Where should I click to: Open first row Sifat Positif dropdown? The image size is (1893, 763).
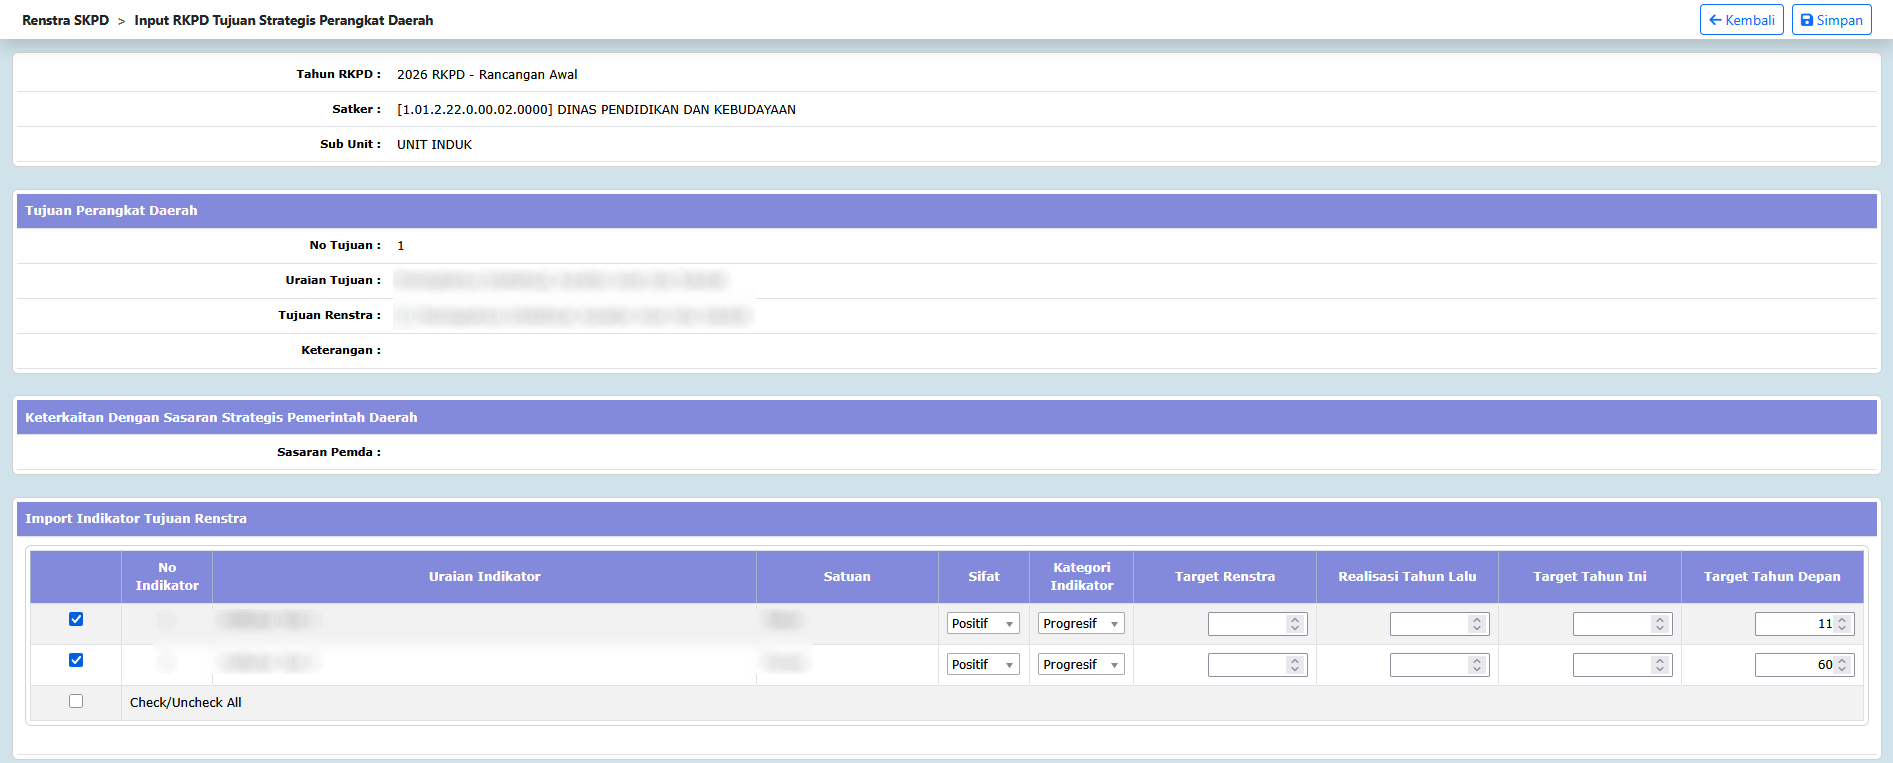[x=982, y=624]
